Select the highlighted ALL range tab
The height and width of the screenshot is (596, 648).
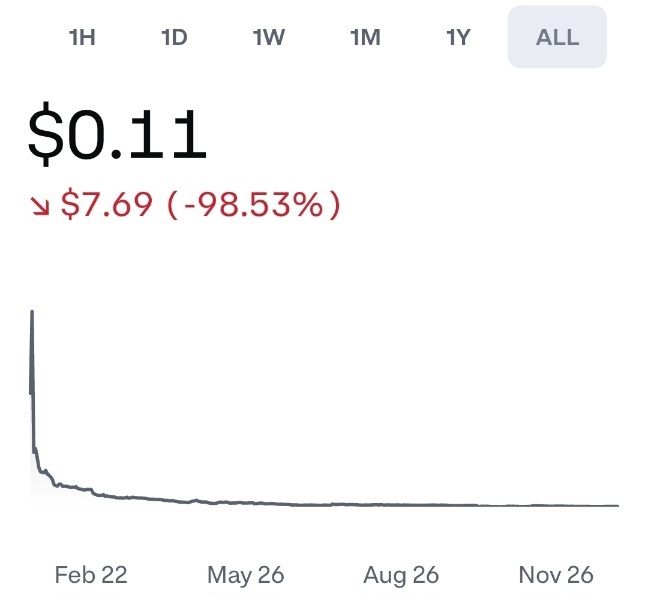[557, 37]
